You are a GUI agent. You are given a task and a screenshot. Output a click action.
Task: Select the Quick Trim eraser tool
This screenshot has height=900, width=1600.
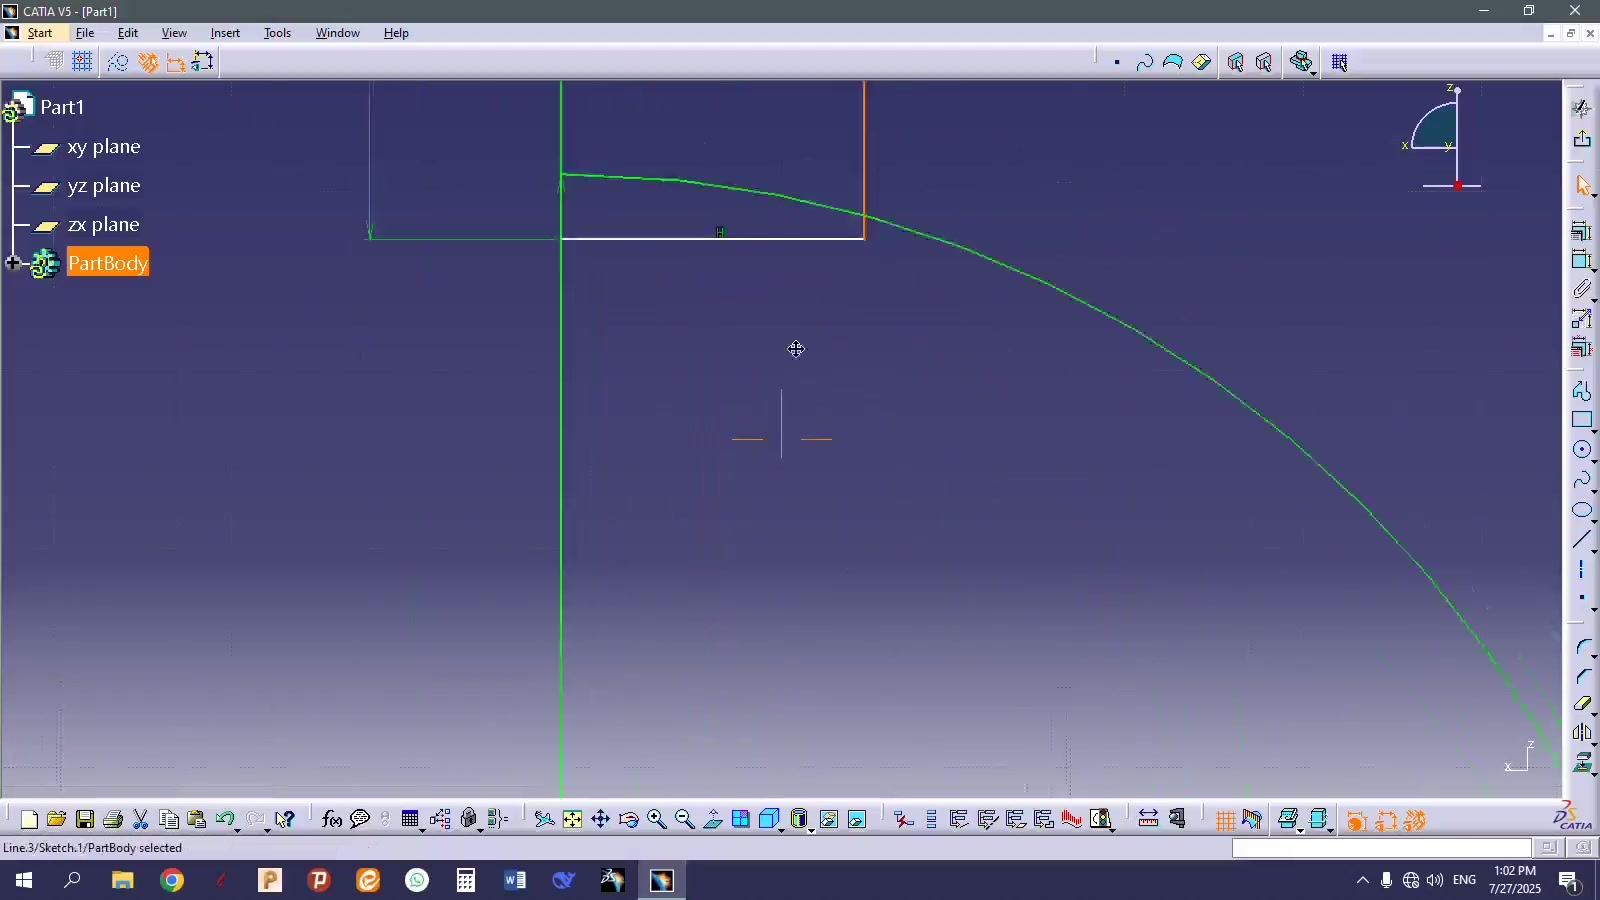point(1581,704)
